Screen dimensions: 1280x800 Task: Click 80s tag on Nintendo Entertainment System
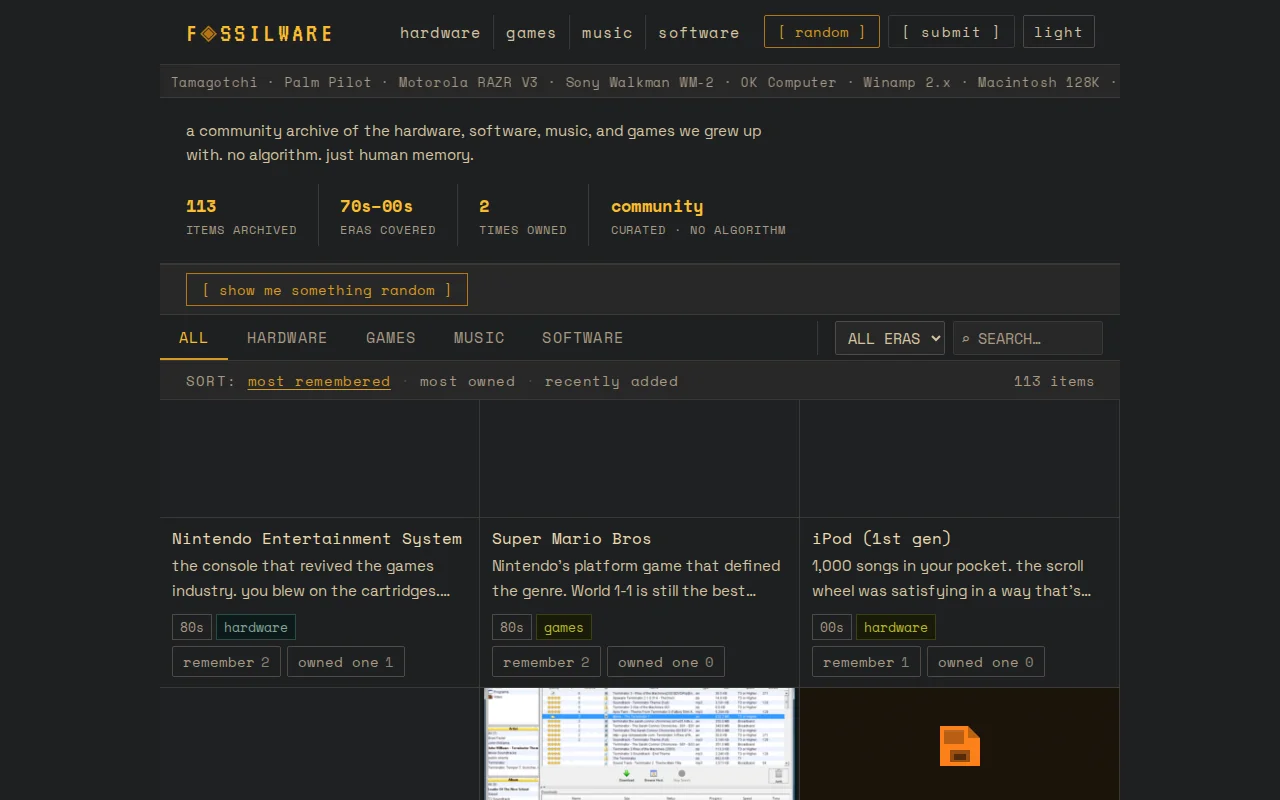pyautogui.click(x=192, y=627)
